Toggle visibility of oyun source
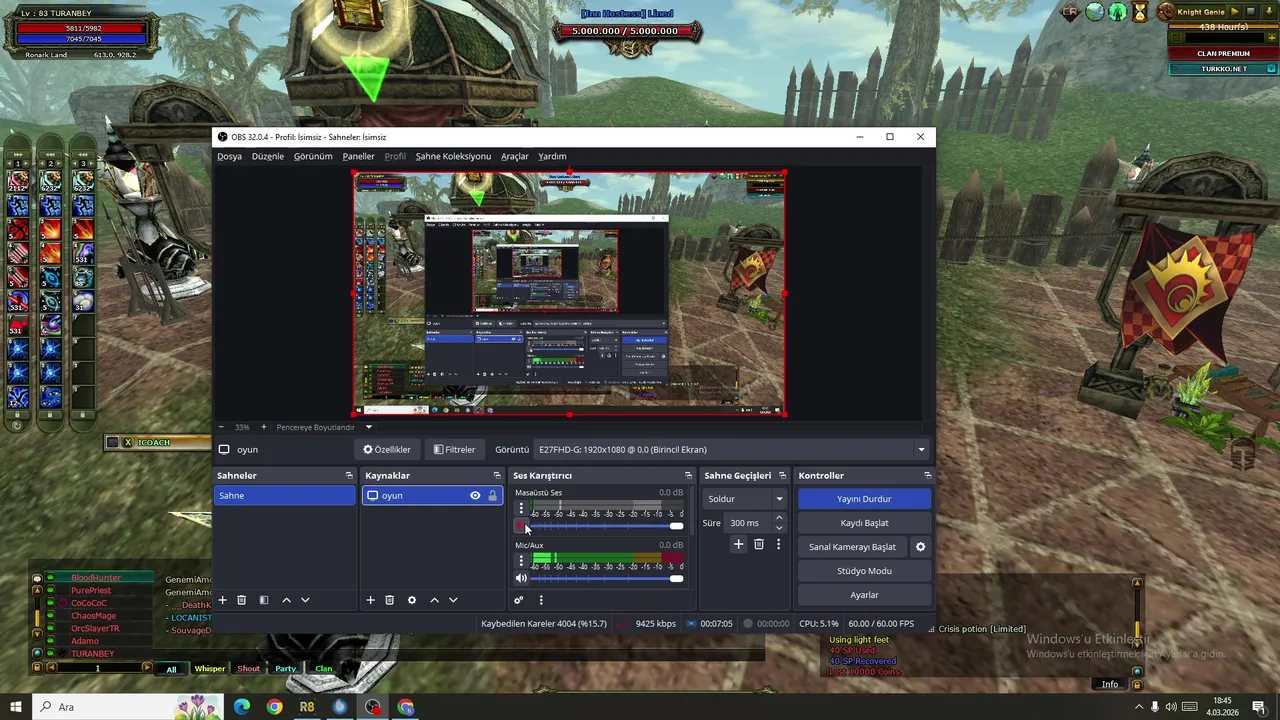 [x=475, y=495]
